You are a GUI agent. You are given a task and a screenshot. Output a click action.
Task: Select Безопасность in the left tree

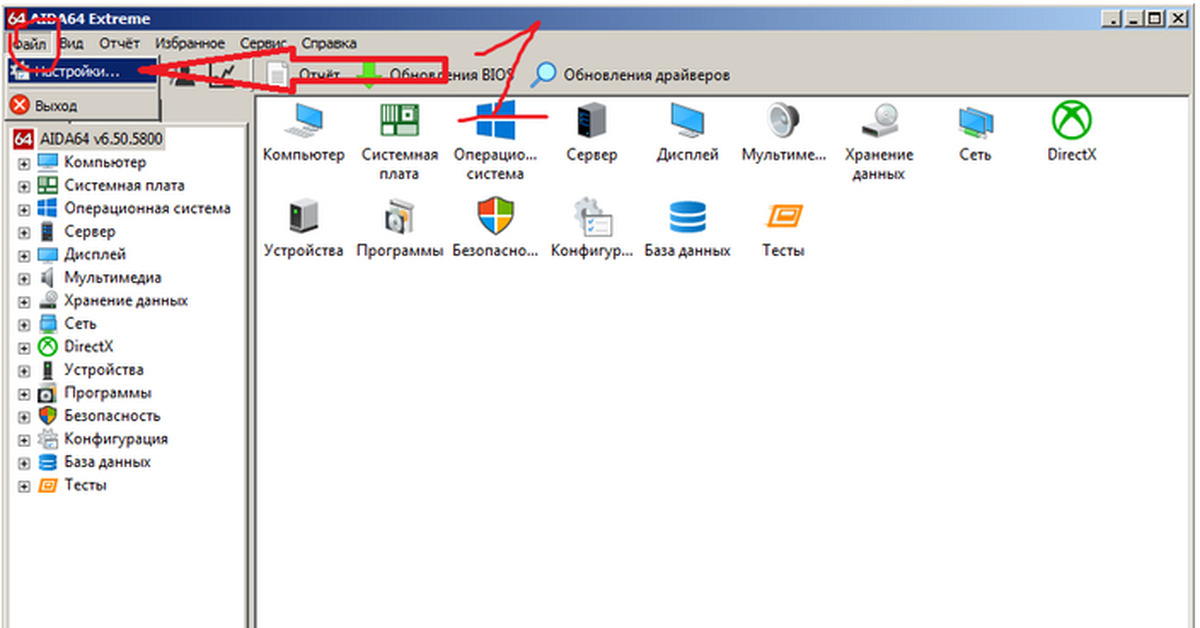coord(112,415)
